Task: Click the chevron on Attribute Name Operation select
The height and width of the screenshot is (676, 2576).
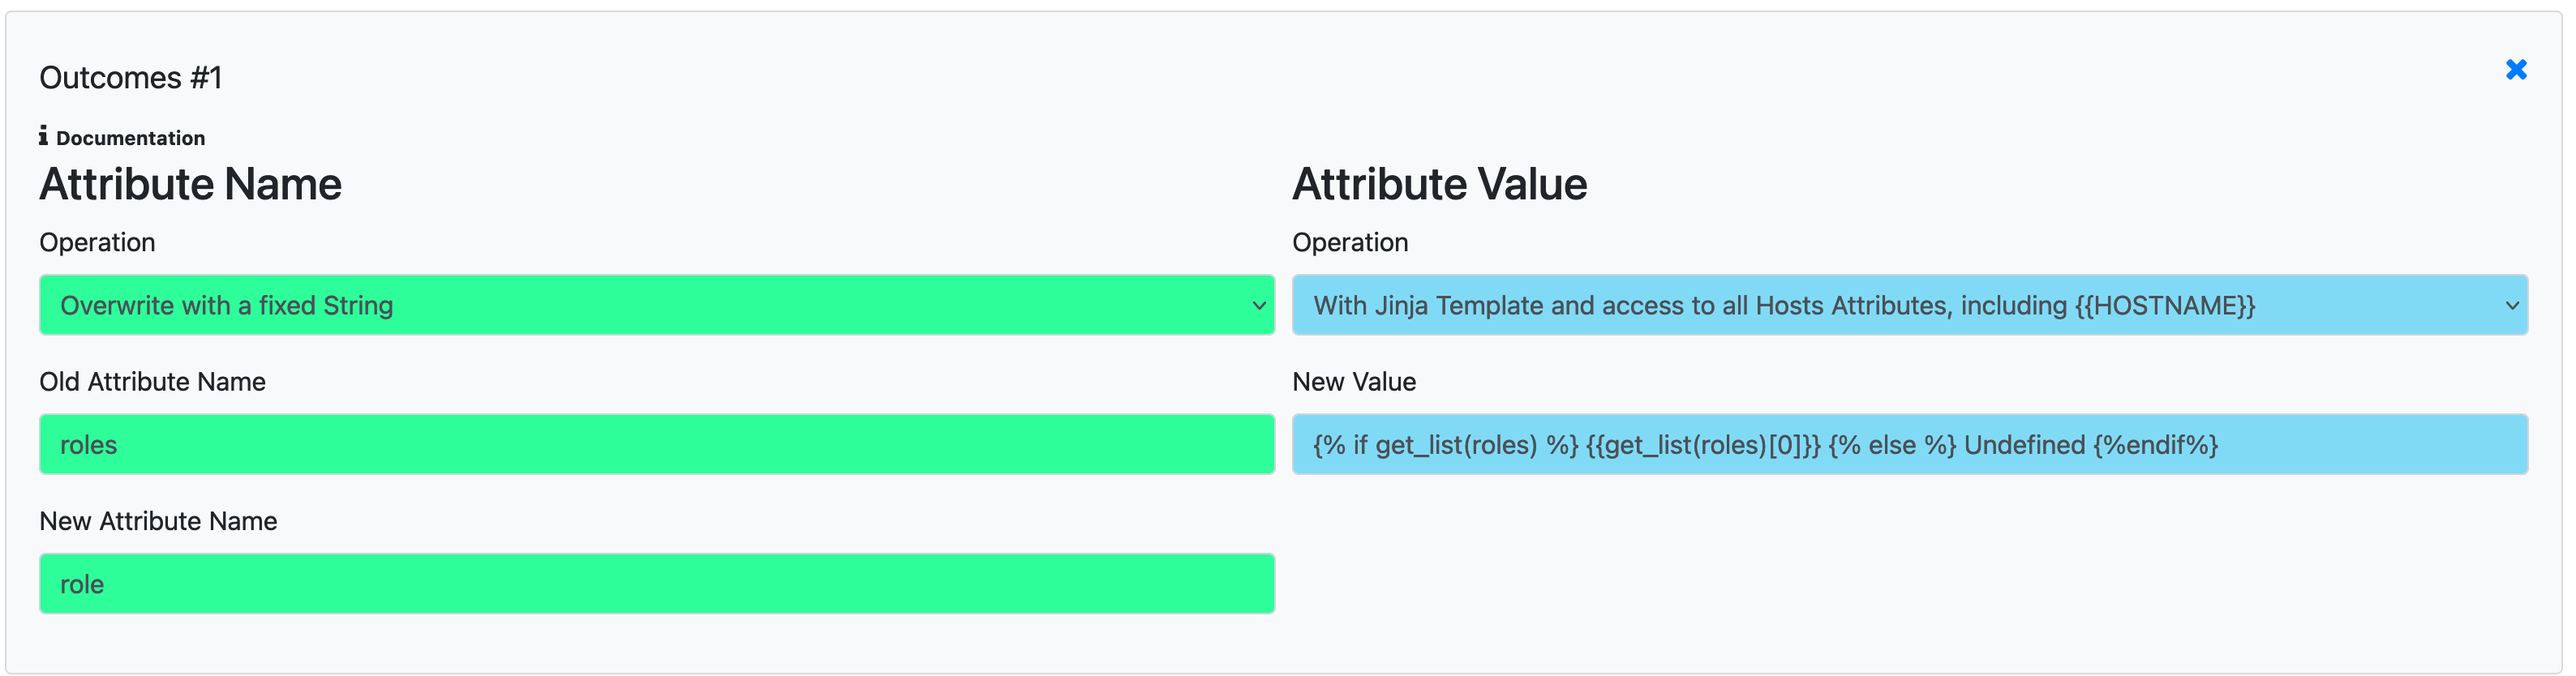Action: [x=1259, y=306]
